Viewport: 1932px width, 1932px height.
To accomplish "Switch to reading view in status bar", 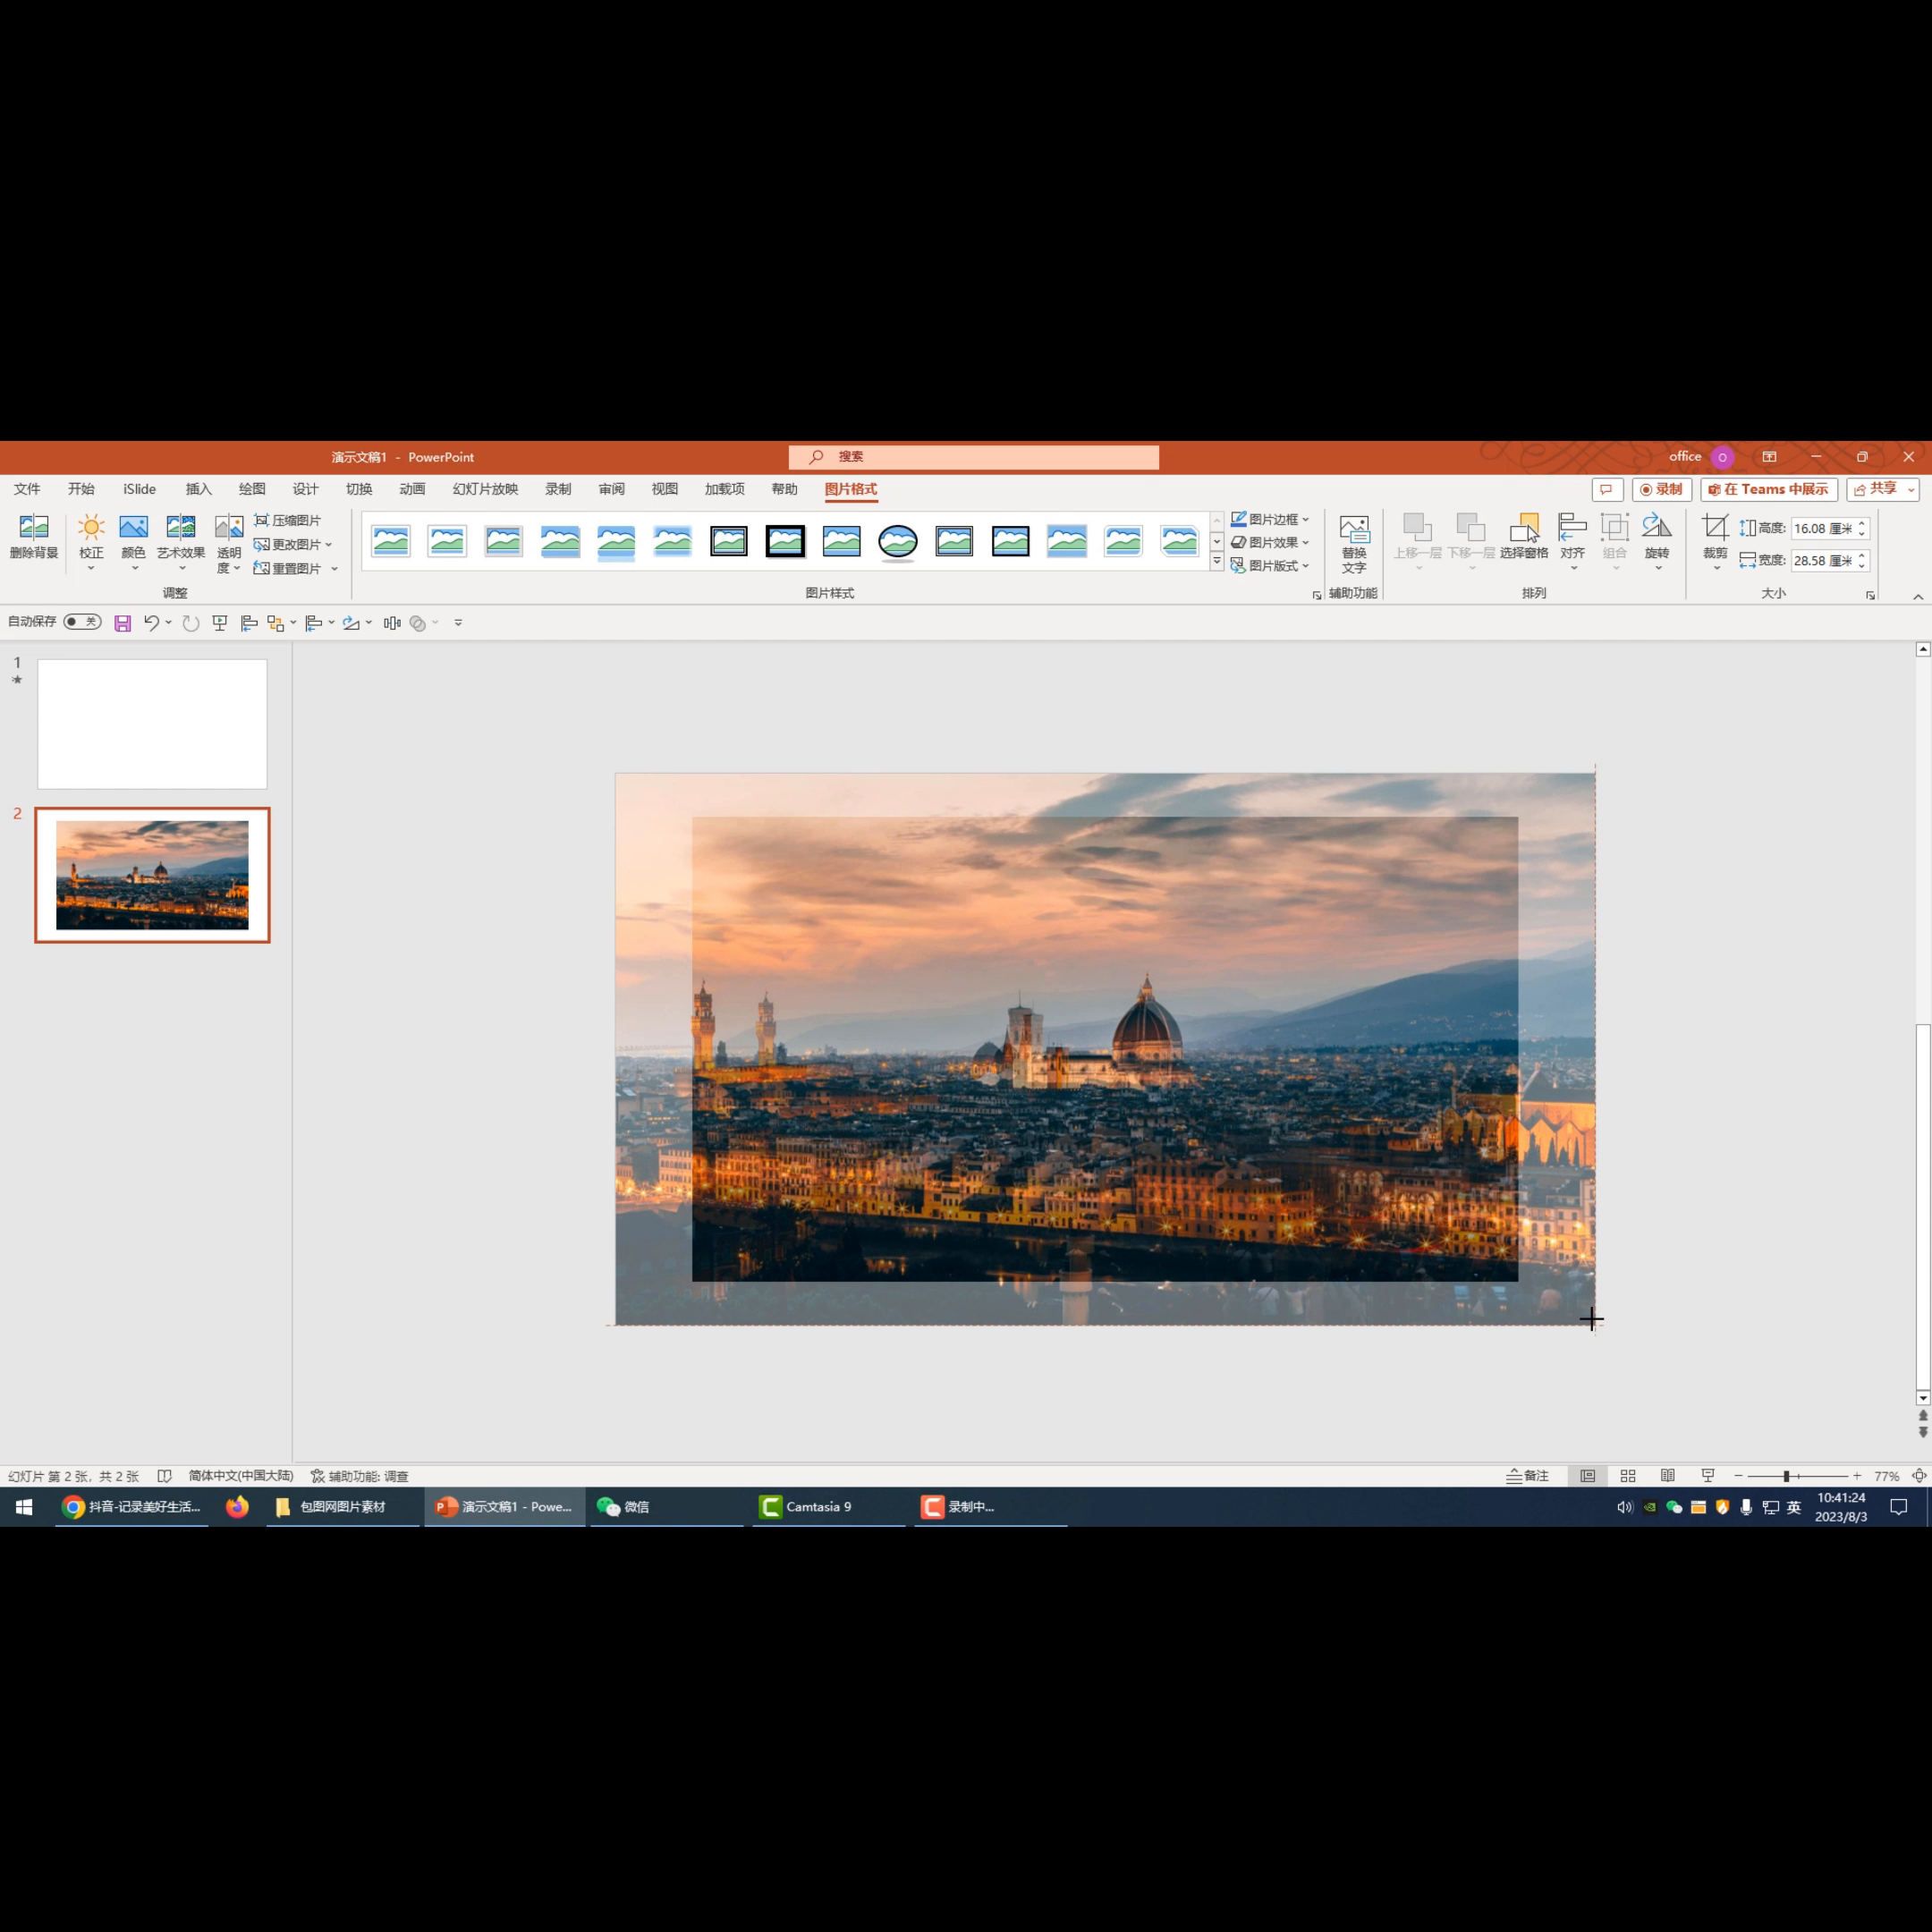I will tap(1668, 1476).
